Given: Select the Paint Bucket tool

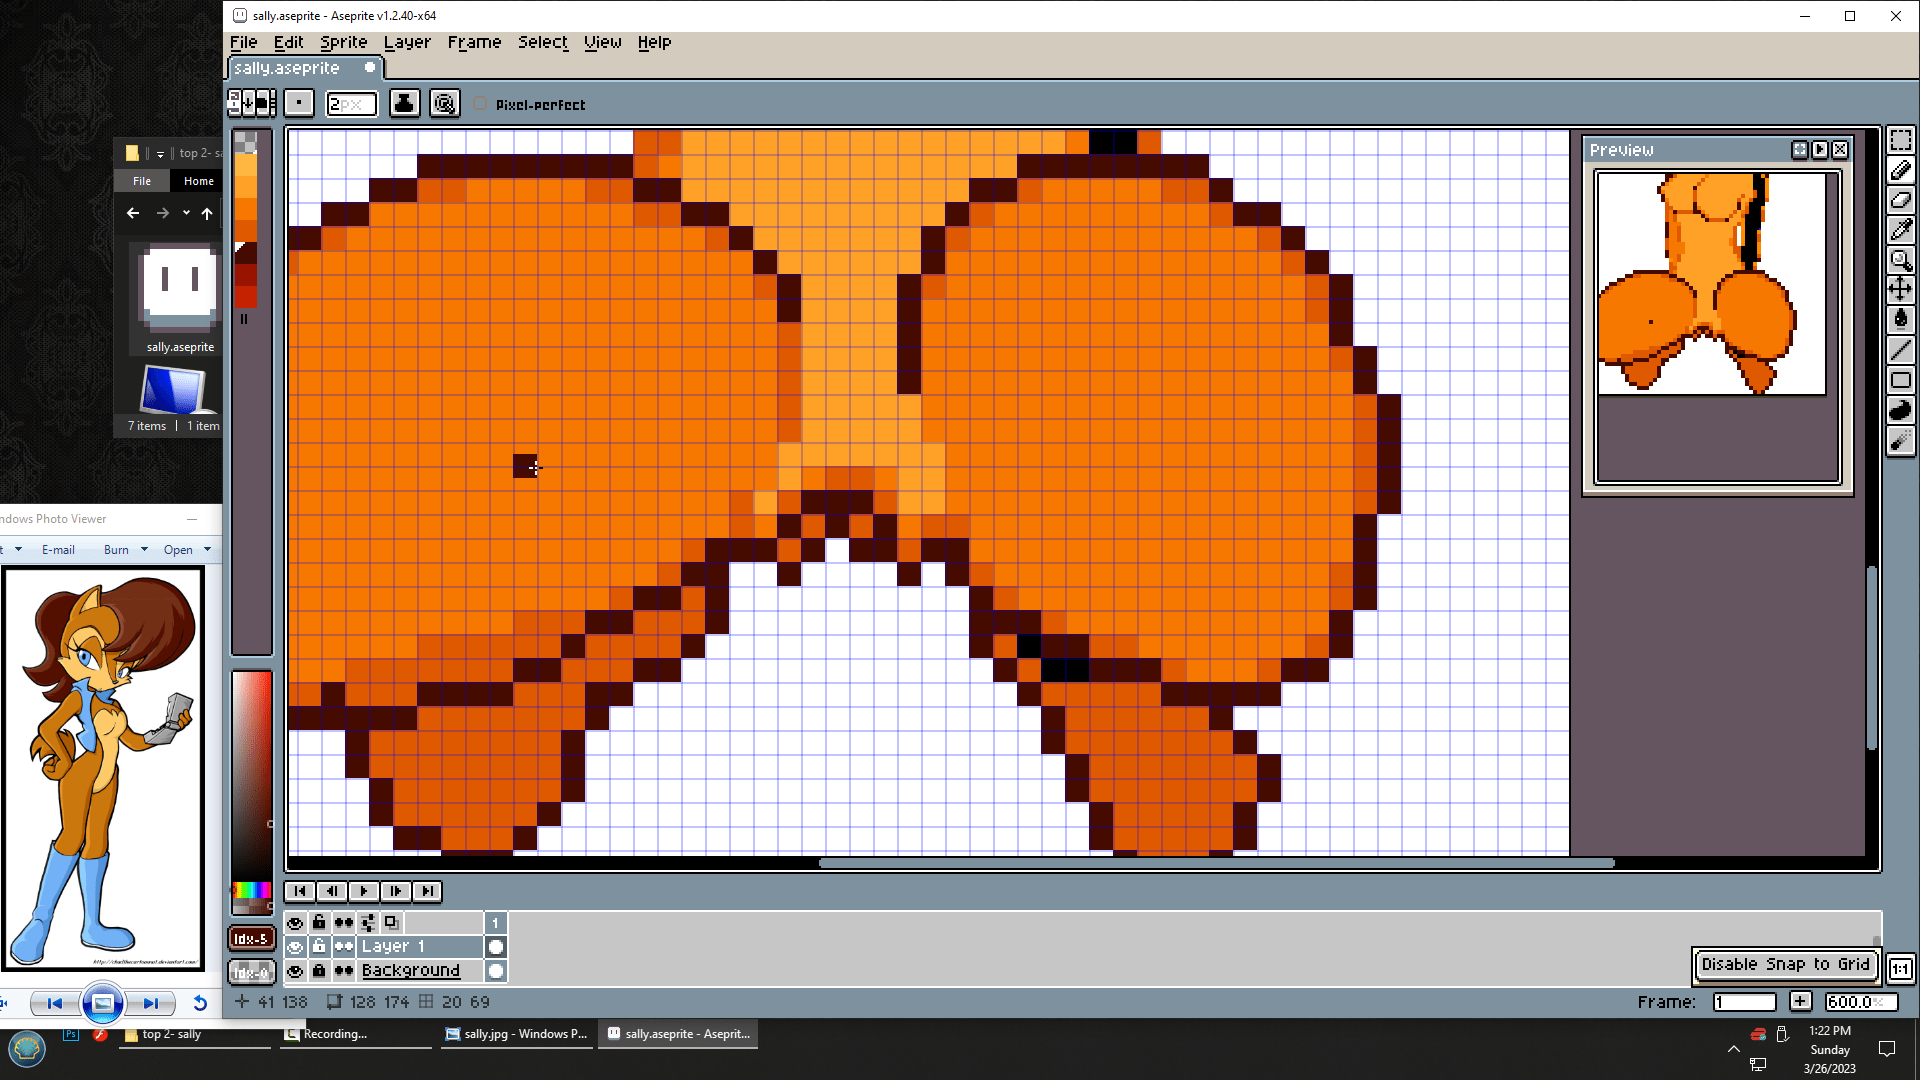Looking at the screenshot, I should (x=1900, y=320).
